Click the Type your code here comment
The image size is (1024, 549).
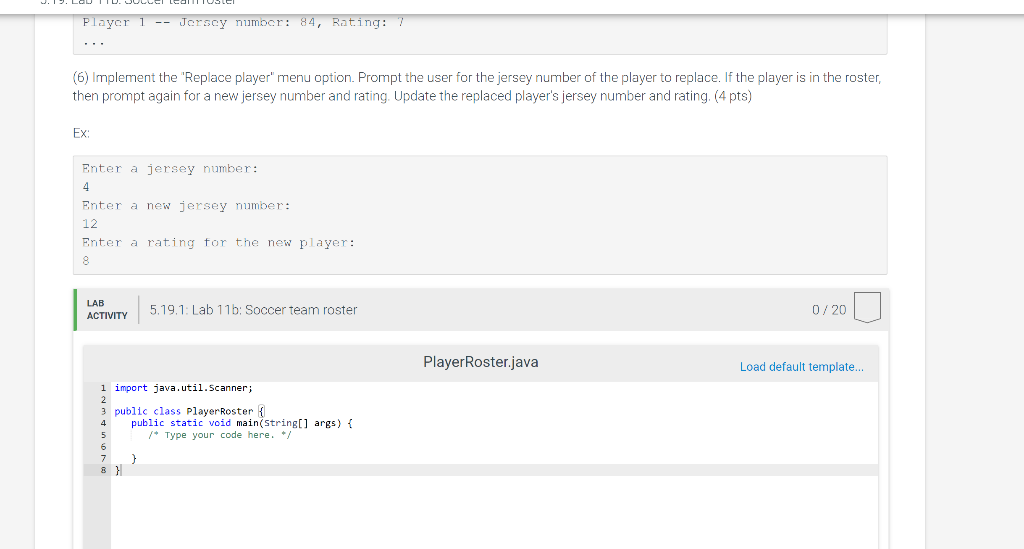[x=219, y=435]
